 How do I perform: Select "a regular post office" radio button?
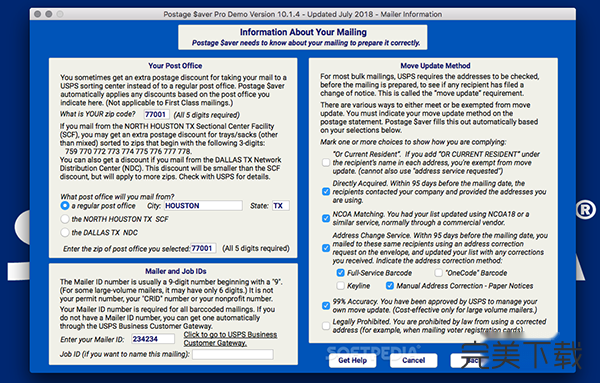click(x=65, y=205)
